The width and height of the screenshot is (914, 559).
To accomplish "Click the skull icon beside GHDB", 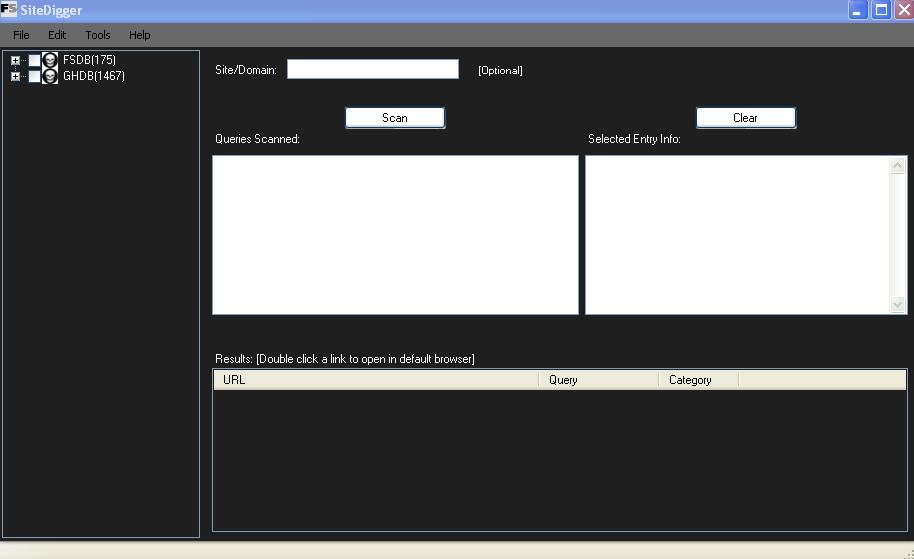I will coord(50,76).
